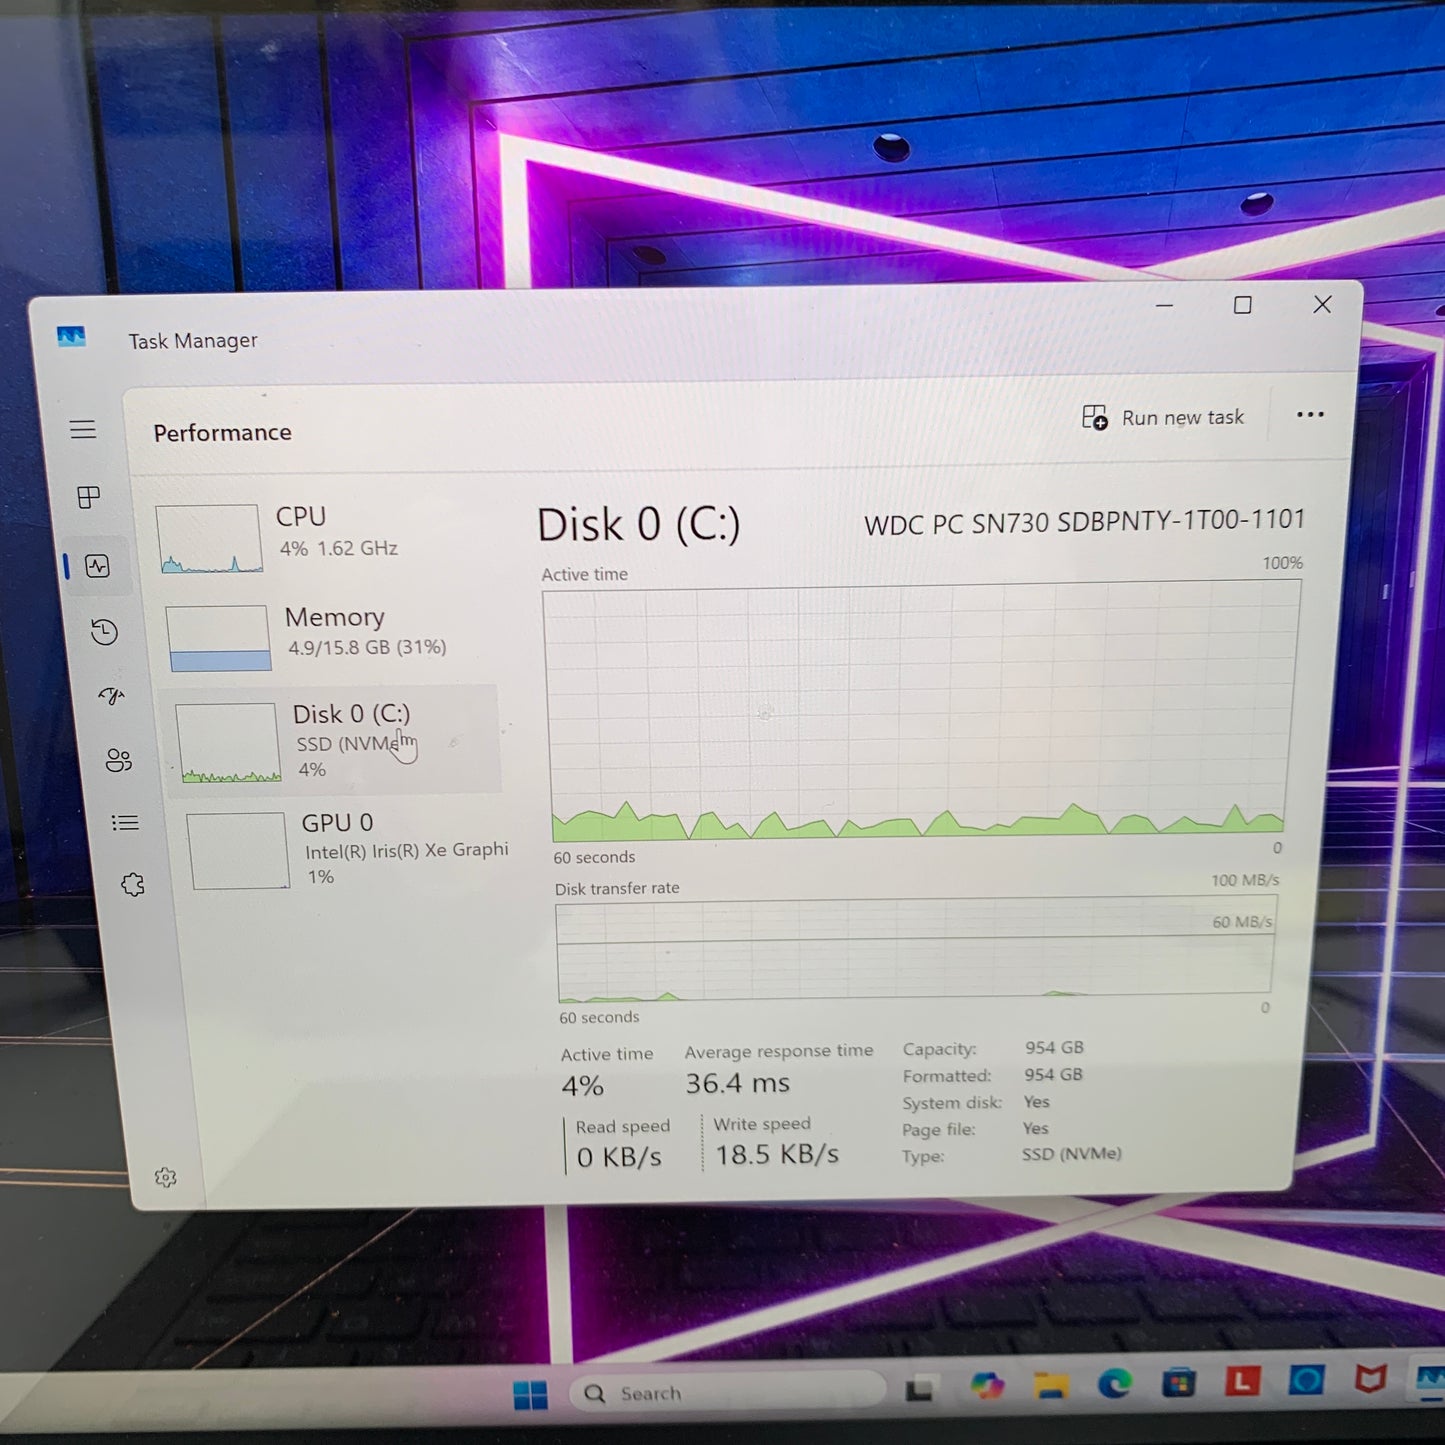
Task: Click the Task Manager title bar icon
Action: click(71, 337)
